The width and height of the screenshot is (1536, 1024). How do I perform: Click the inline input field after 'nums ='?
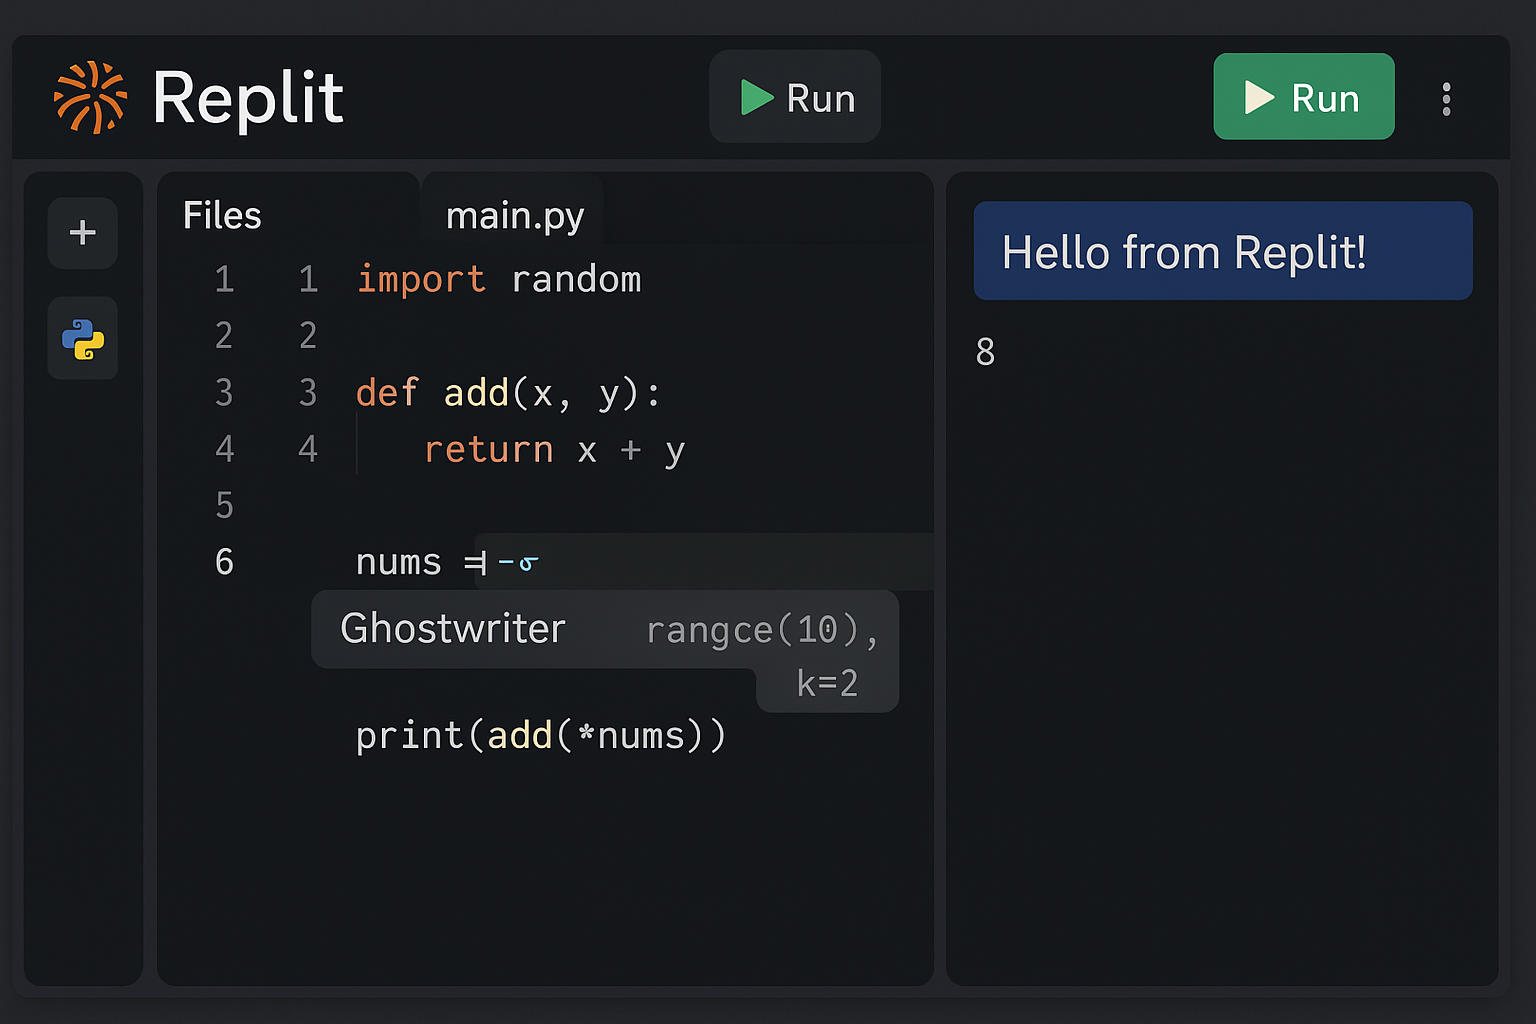coord(704,562)
